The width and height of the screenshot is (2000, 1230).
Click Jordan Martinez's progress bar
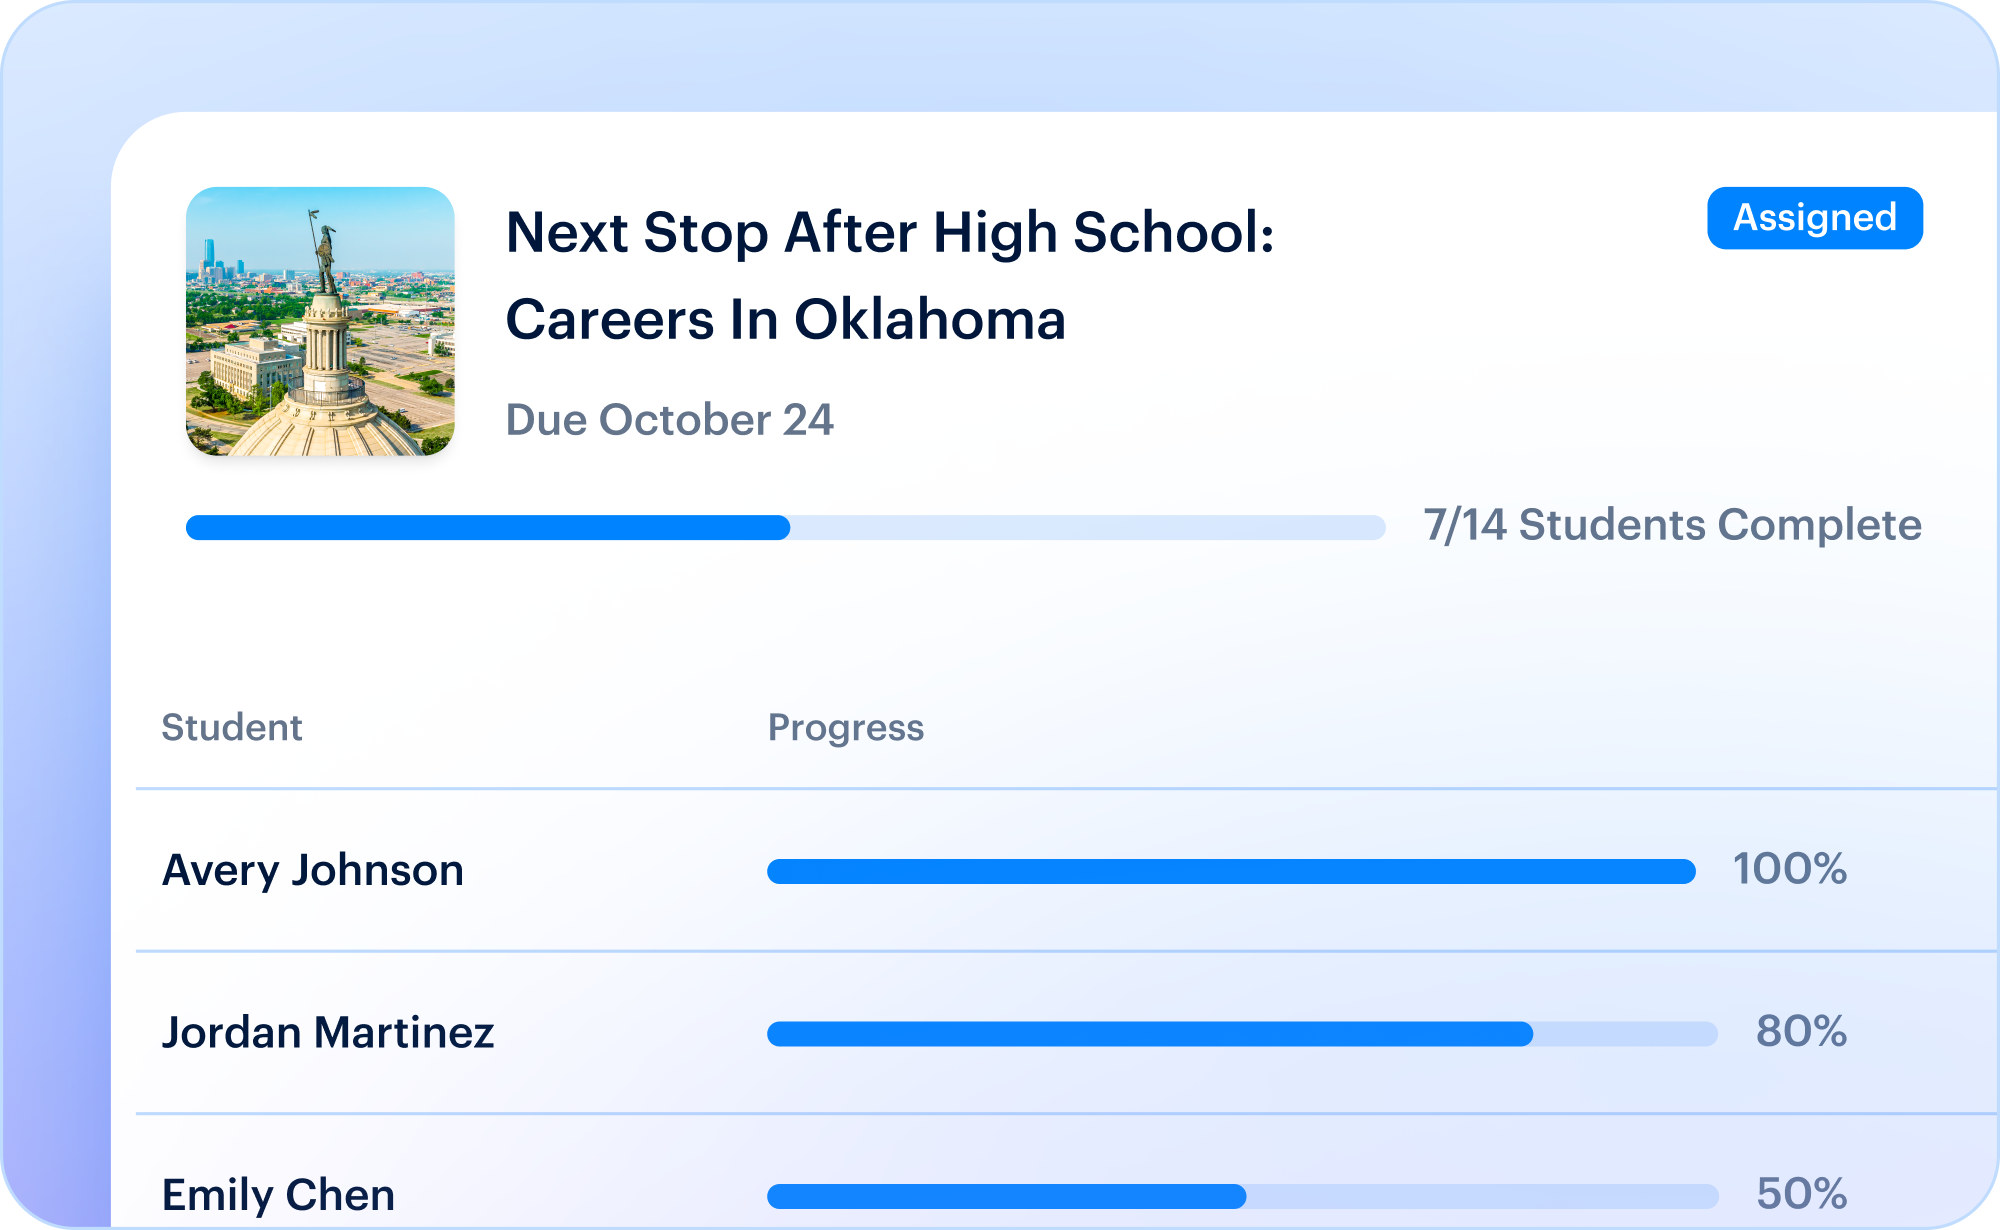[x=1242, y=1034]
